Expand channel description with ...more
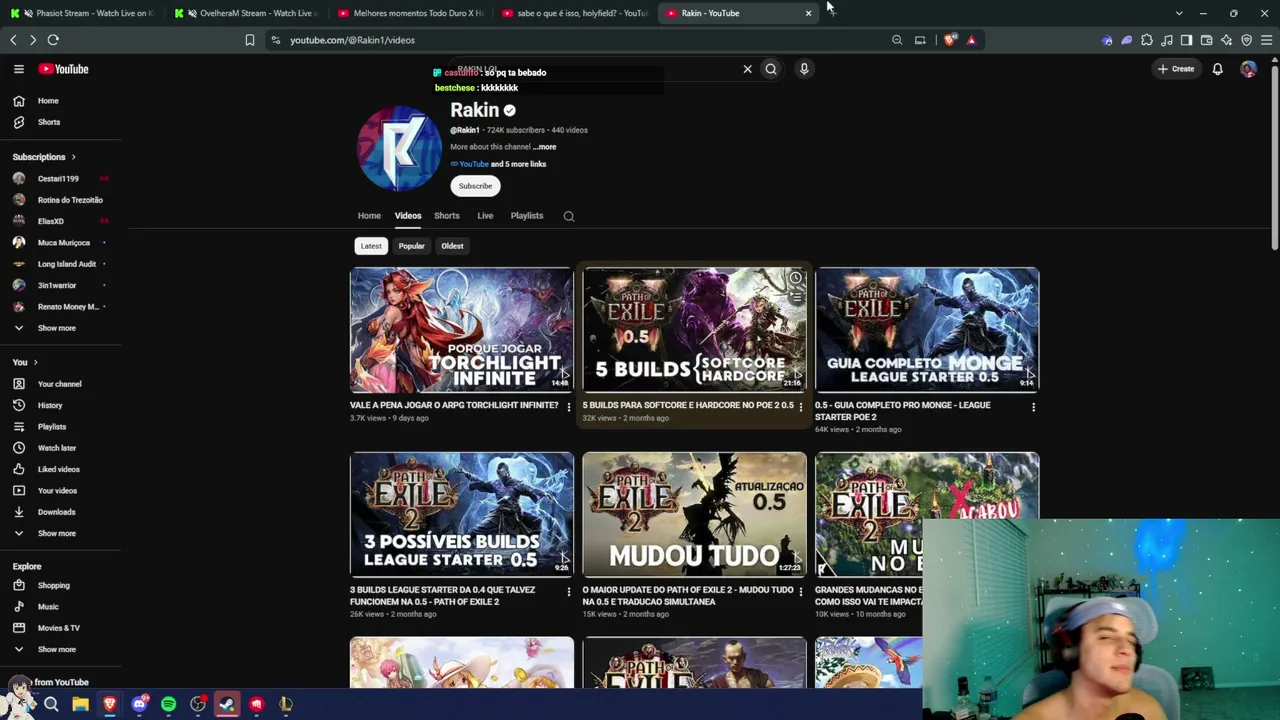The image size is (1280, 720). (544, 147)
